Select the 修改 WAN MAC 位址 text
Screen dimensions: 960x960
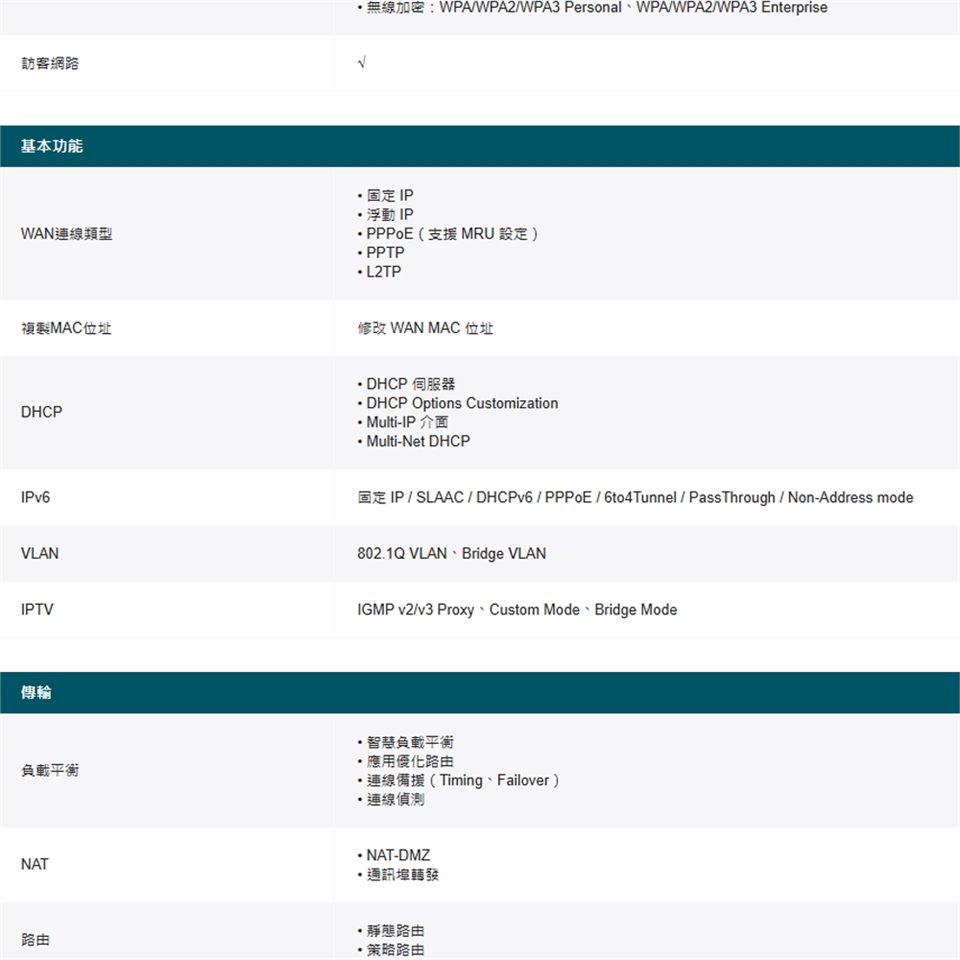425,328
